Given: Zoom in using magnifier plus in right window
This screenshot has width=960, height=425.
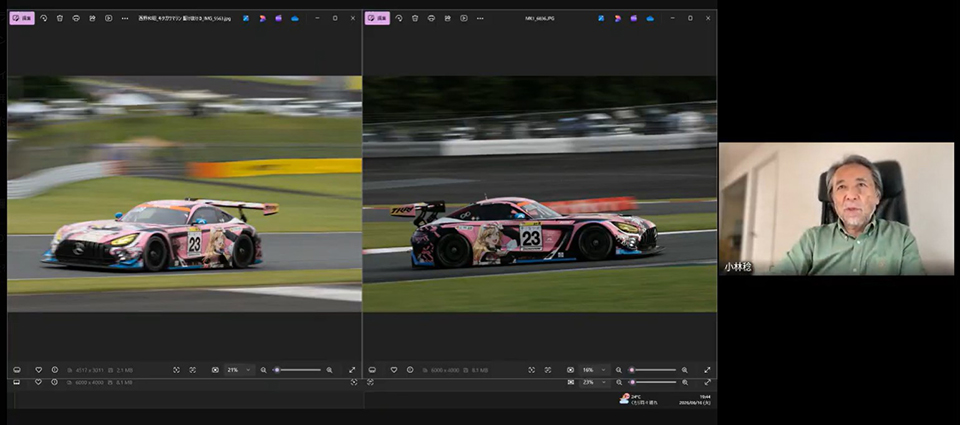Looking at the screenshot, I should point(684,370).
